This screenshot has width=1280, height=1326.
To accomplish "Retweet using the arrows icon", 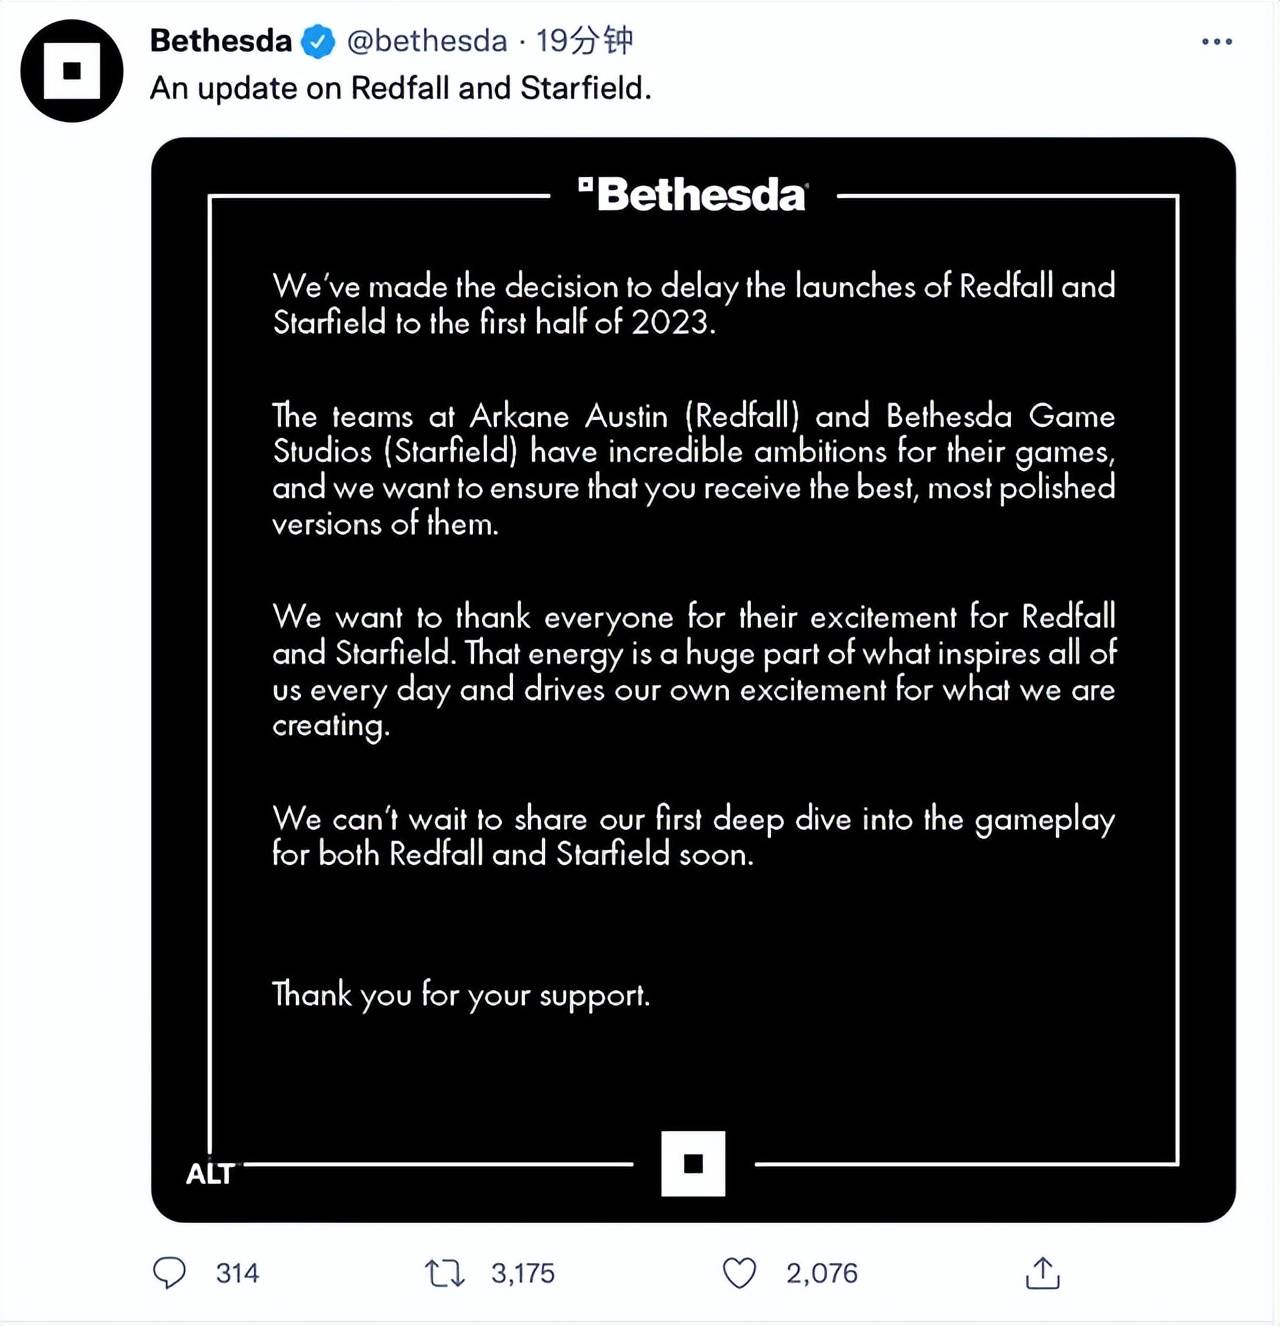I will 444,1273.
